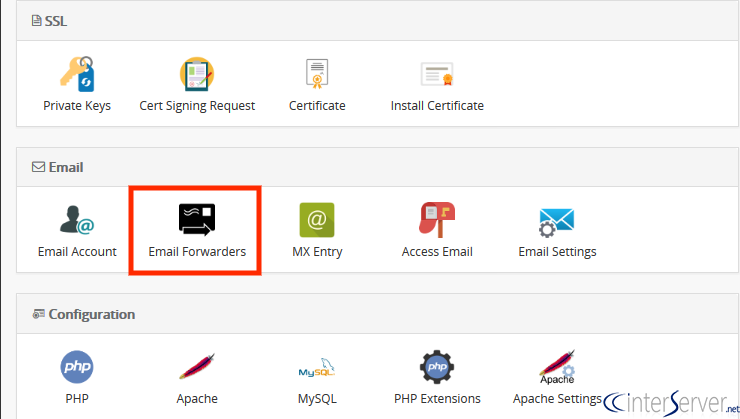Toggle the Configuration section heading
The image size is (740, 419).
[x=92, y=314]
